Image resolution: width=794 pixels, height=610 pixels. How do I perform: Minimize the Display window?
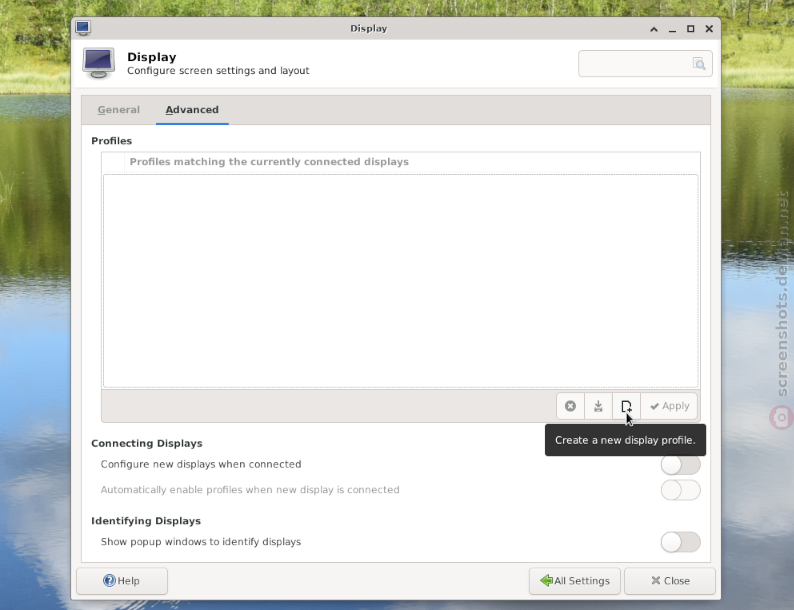(x=672, y=29)
